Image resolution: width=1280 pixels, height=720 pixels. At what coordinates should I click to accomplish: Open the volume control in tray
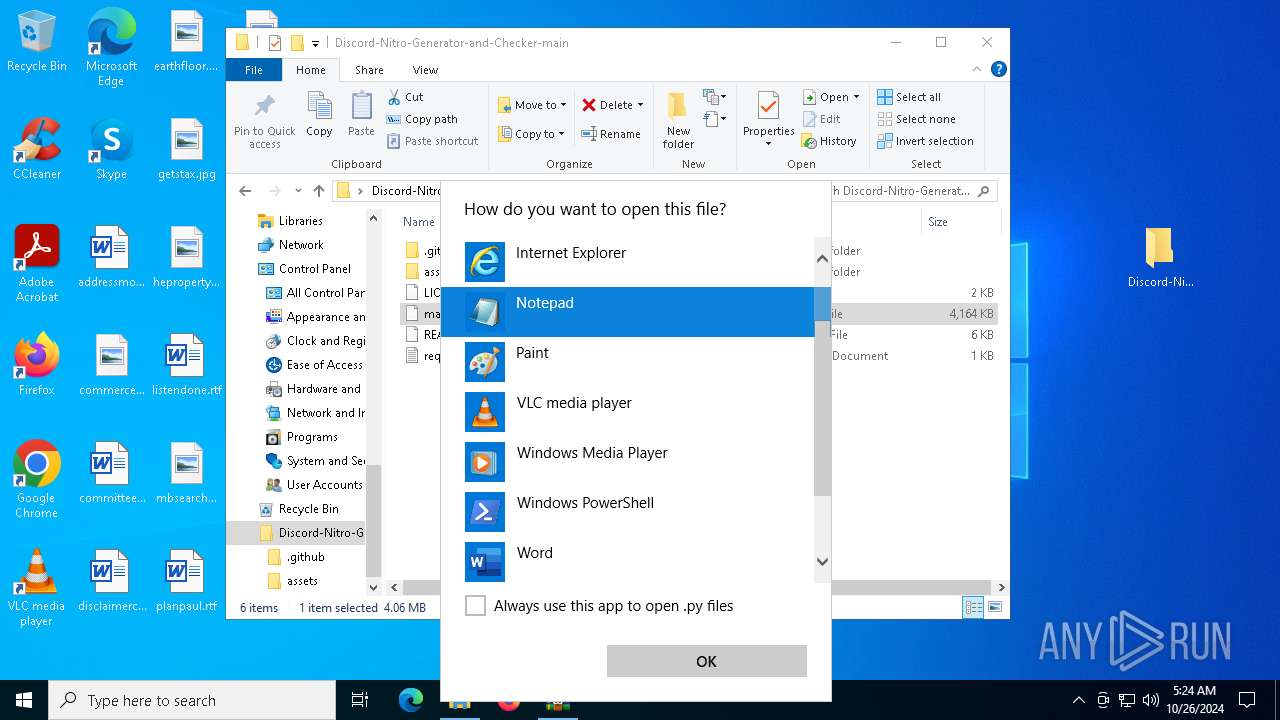coord(1150,700)
